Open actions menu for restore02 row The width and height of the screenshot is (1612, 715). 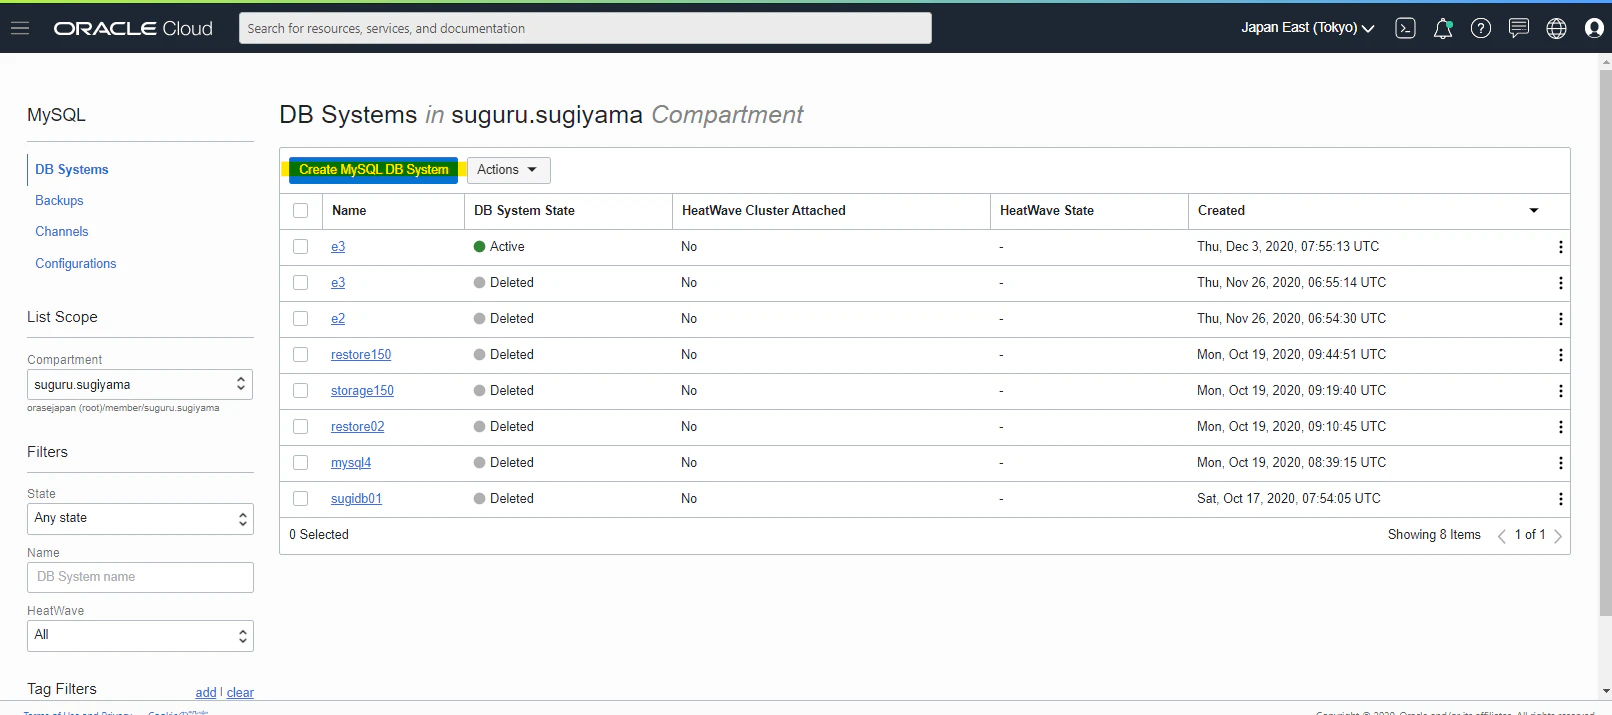tap(1560, 427)
